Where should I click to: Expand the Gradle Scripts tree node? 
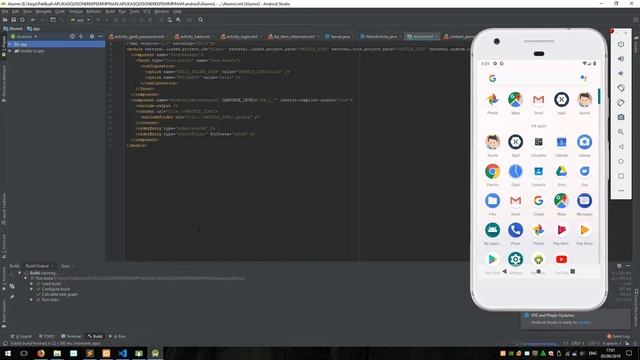(x=10, y=51)
